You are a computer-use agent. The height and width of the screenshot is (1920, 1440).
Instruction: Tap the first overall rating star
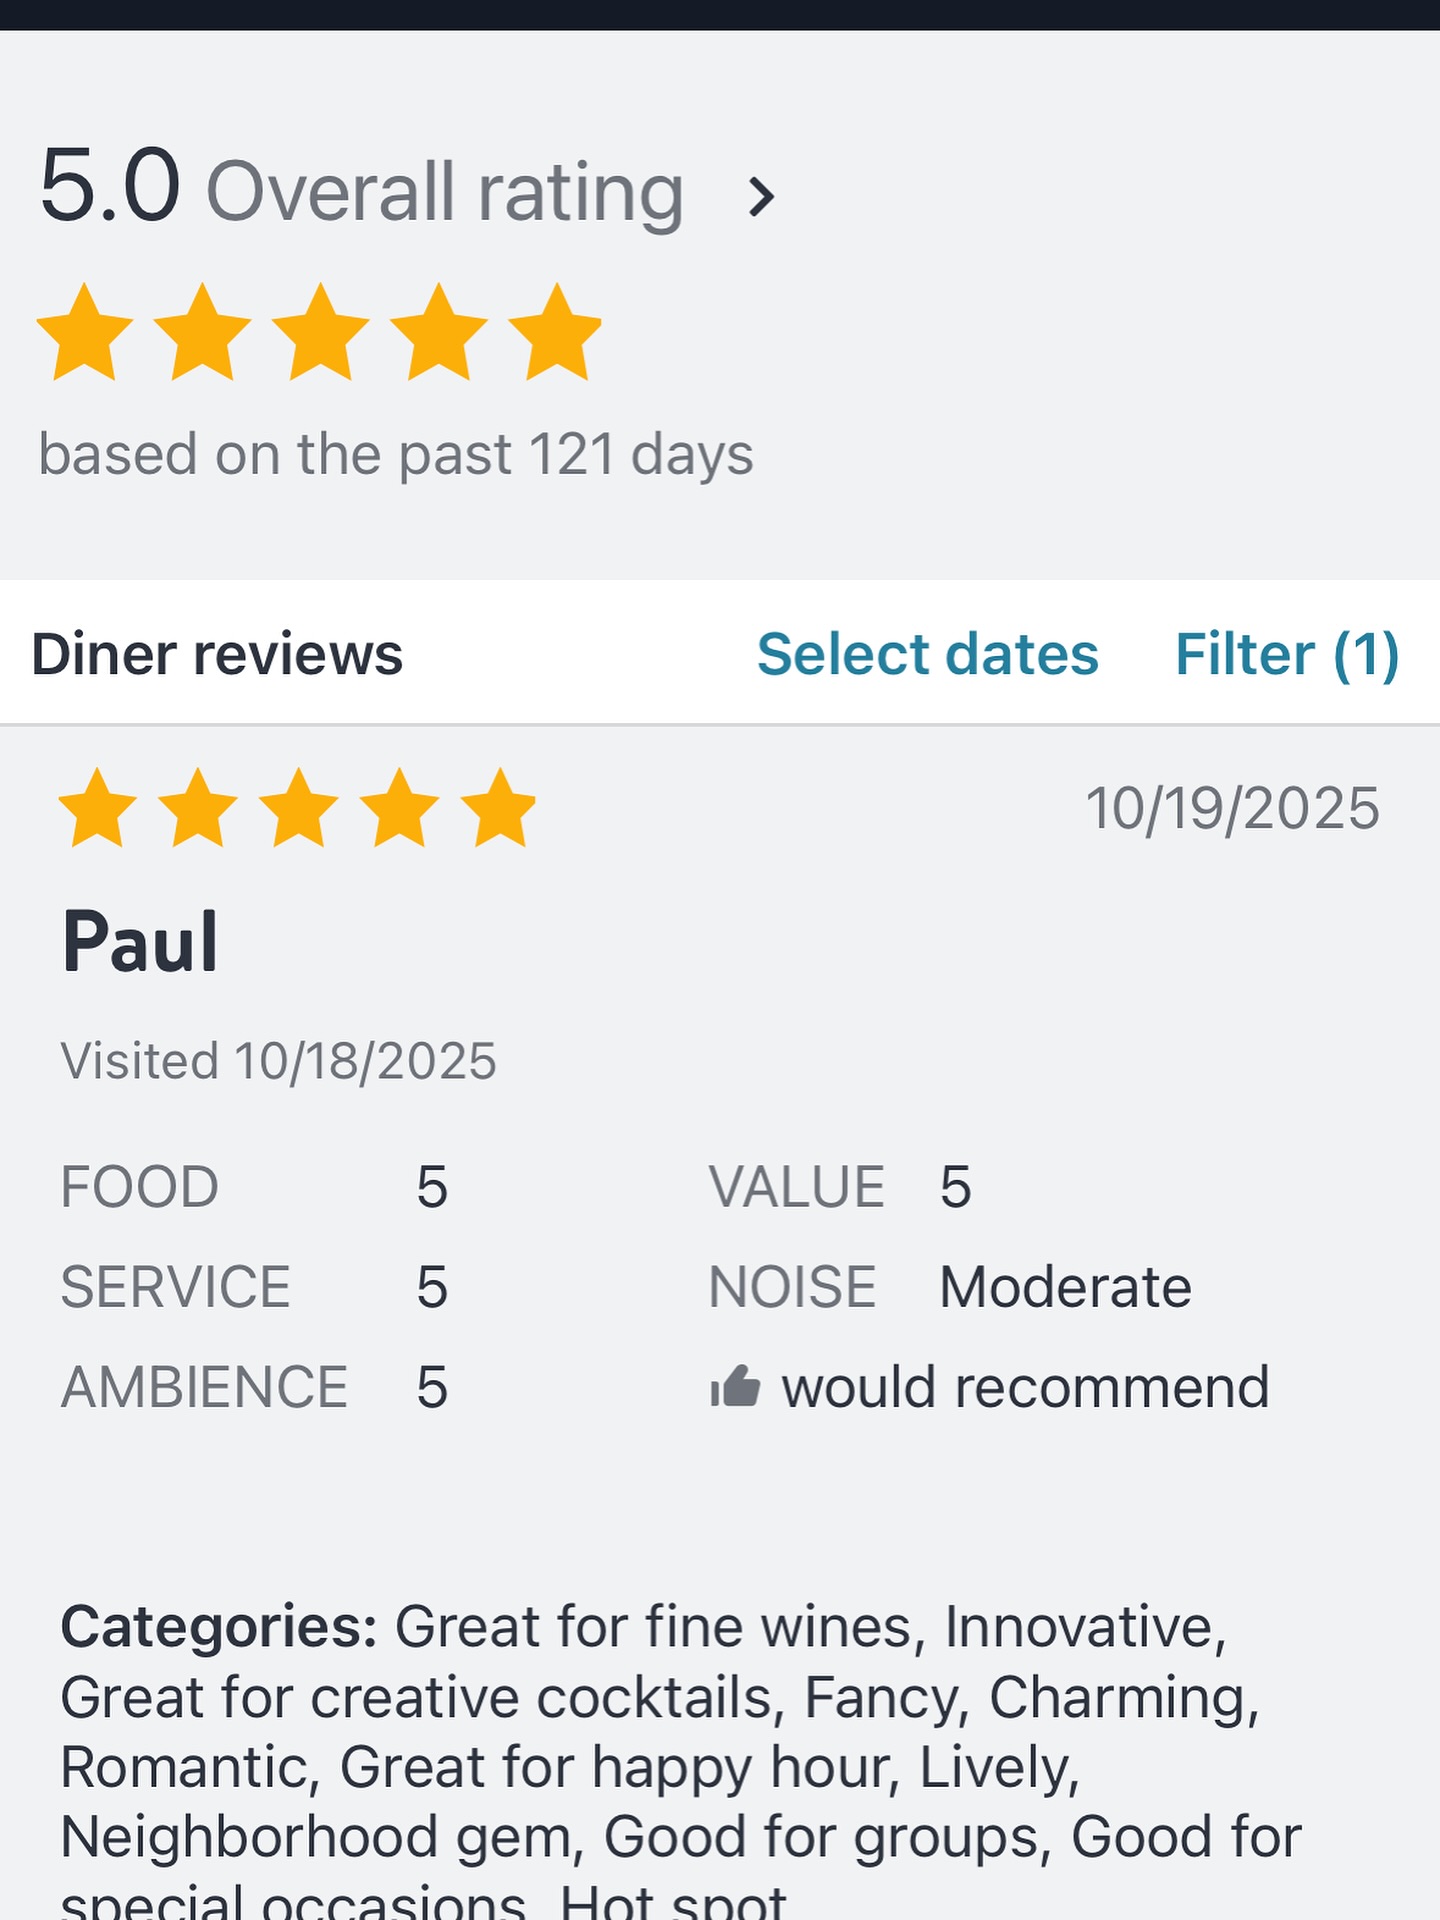point(85,332)
